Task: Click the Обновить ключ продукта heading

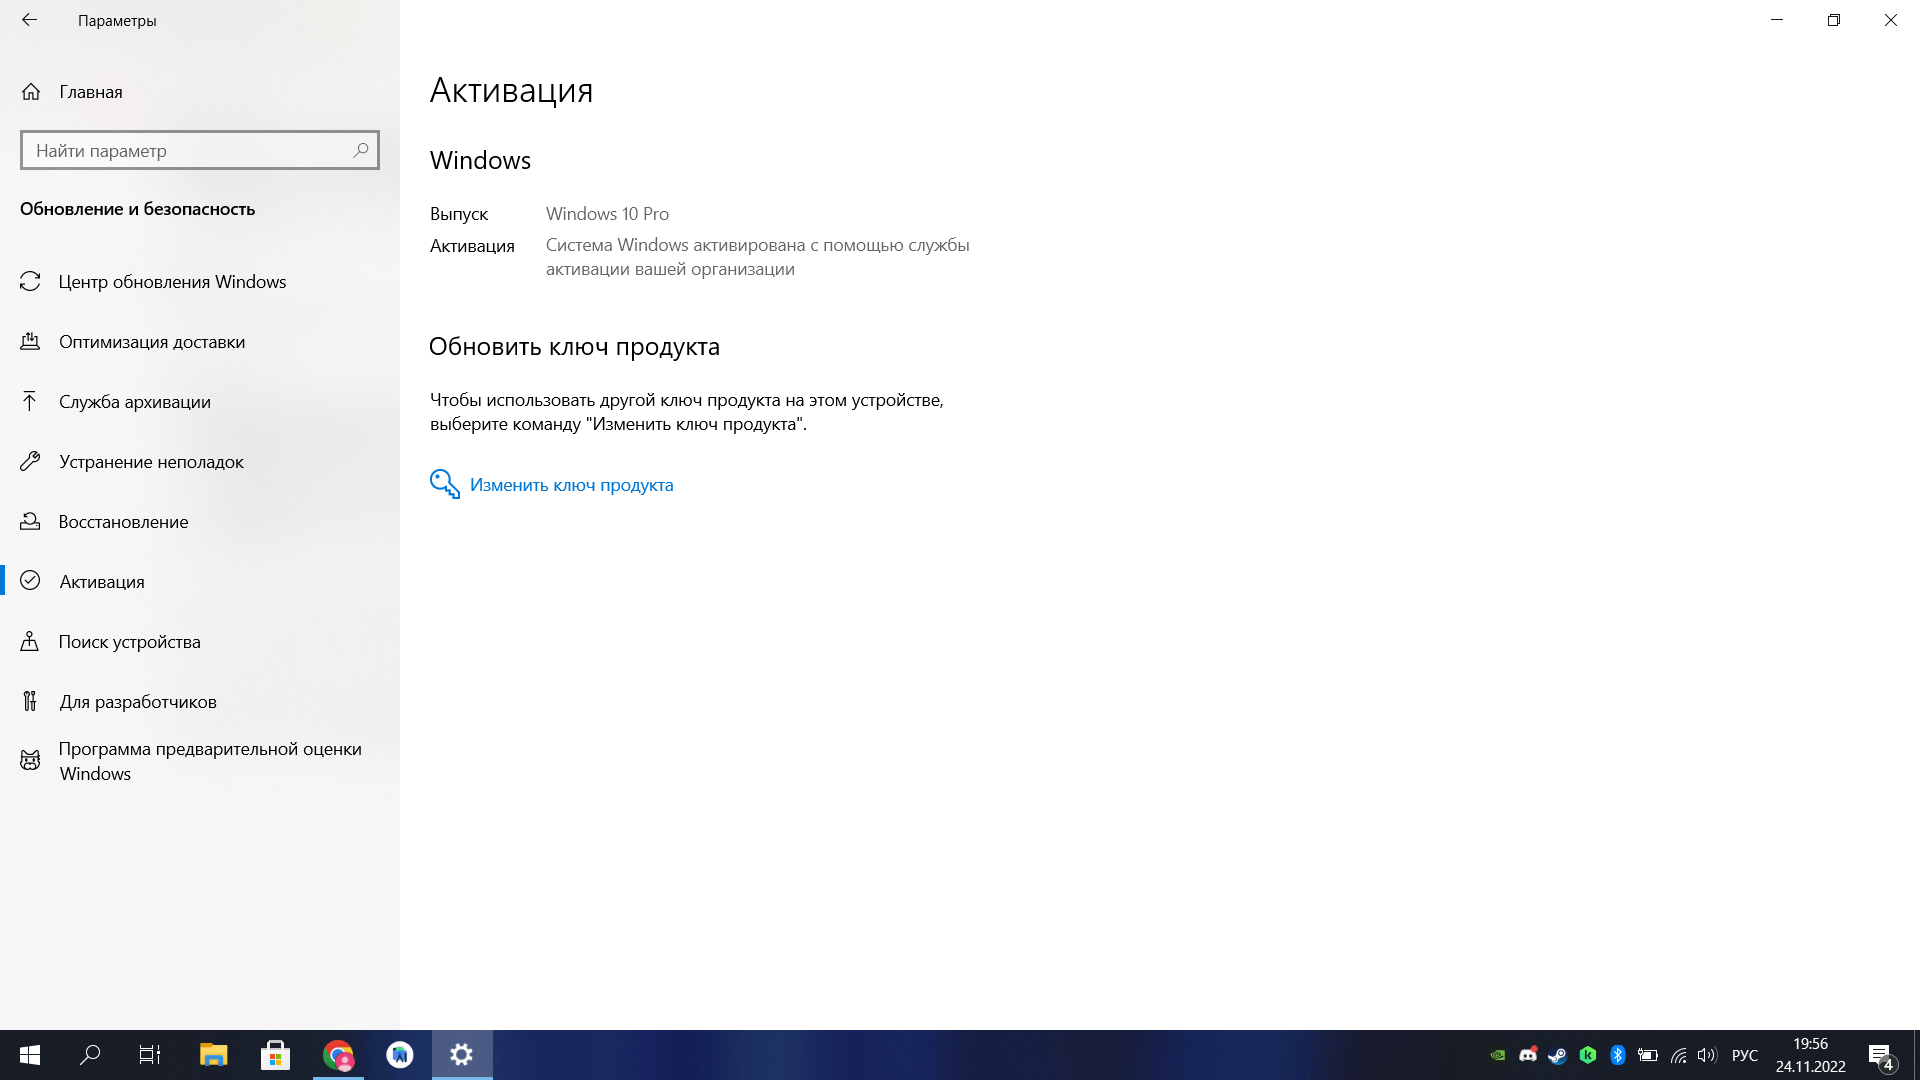Action: click(574, 347)
